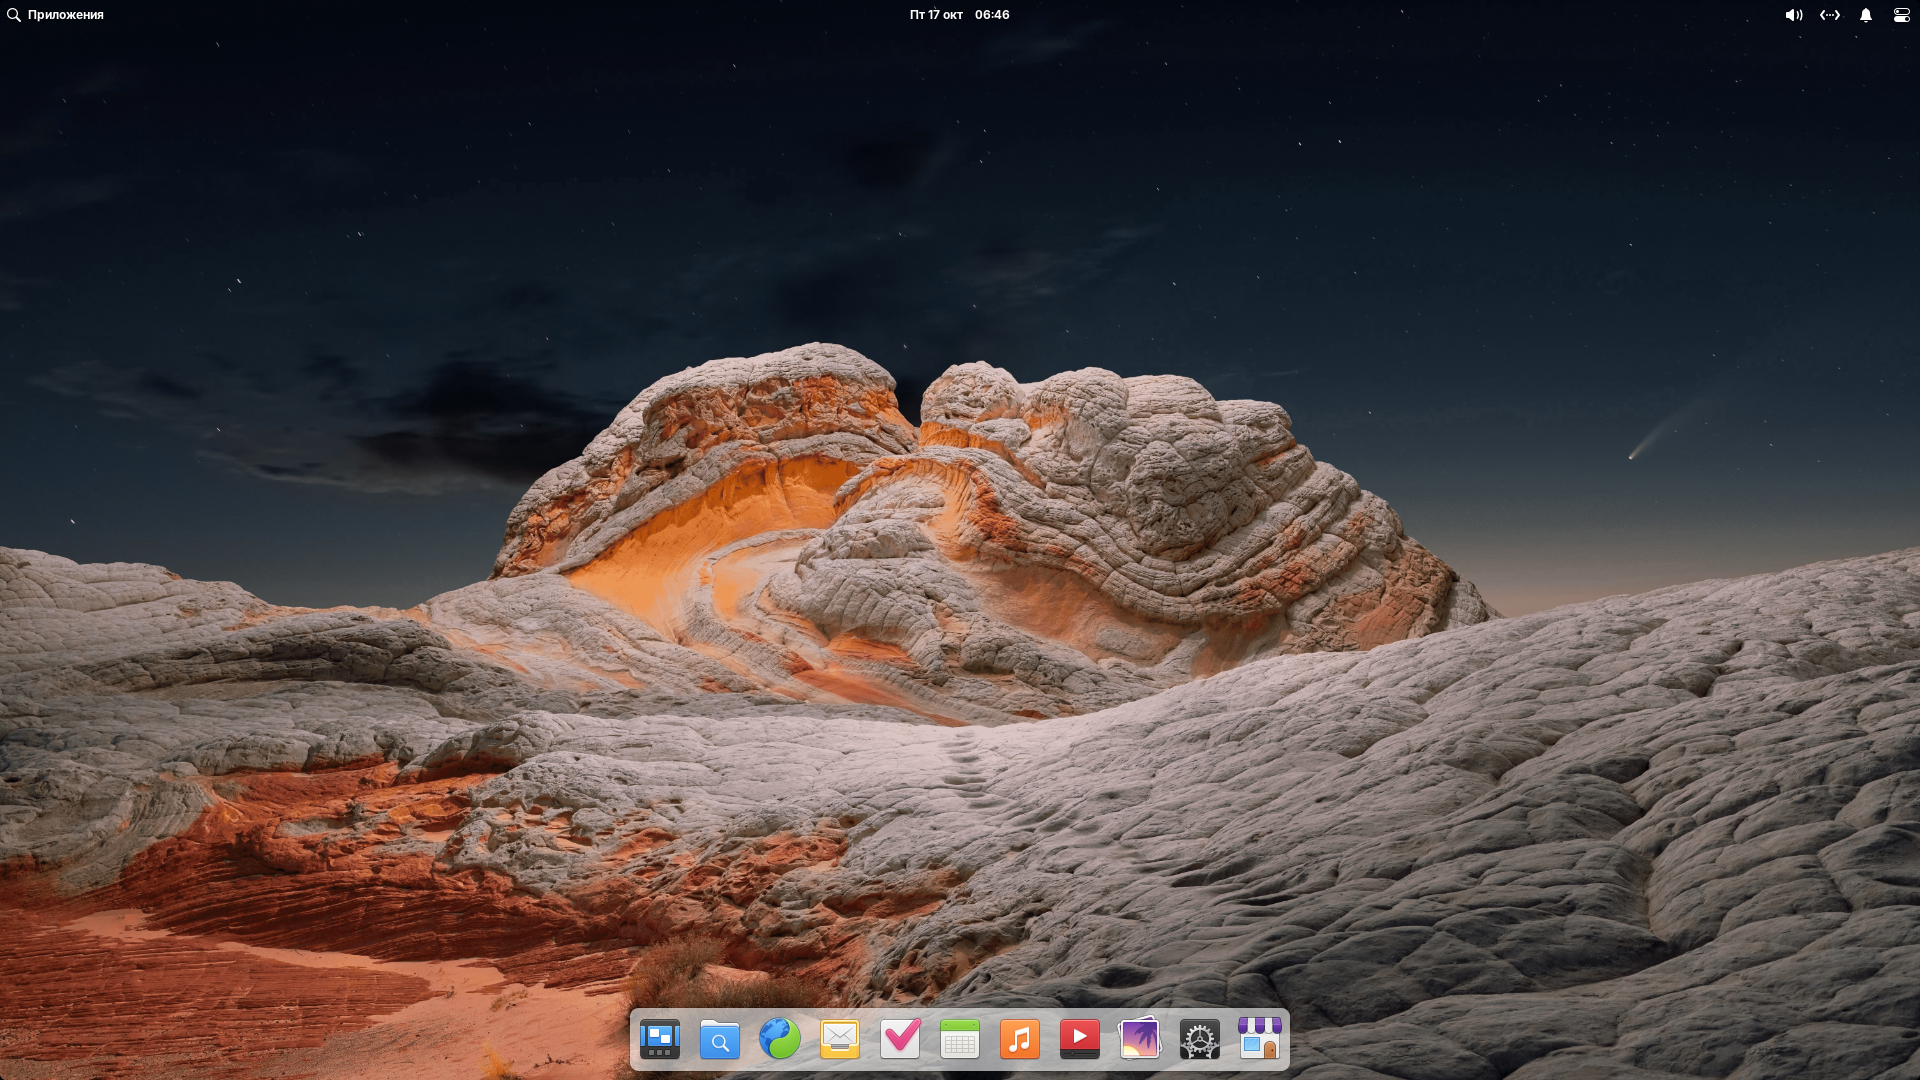
Task: Open the Videos player app
Action: 1080,1039
